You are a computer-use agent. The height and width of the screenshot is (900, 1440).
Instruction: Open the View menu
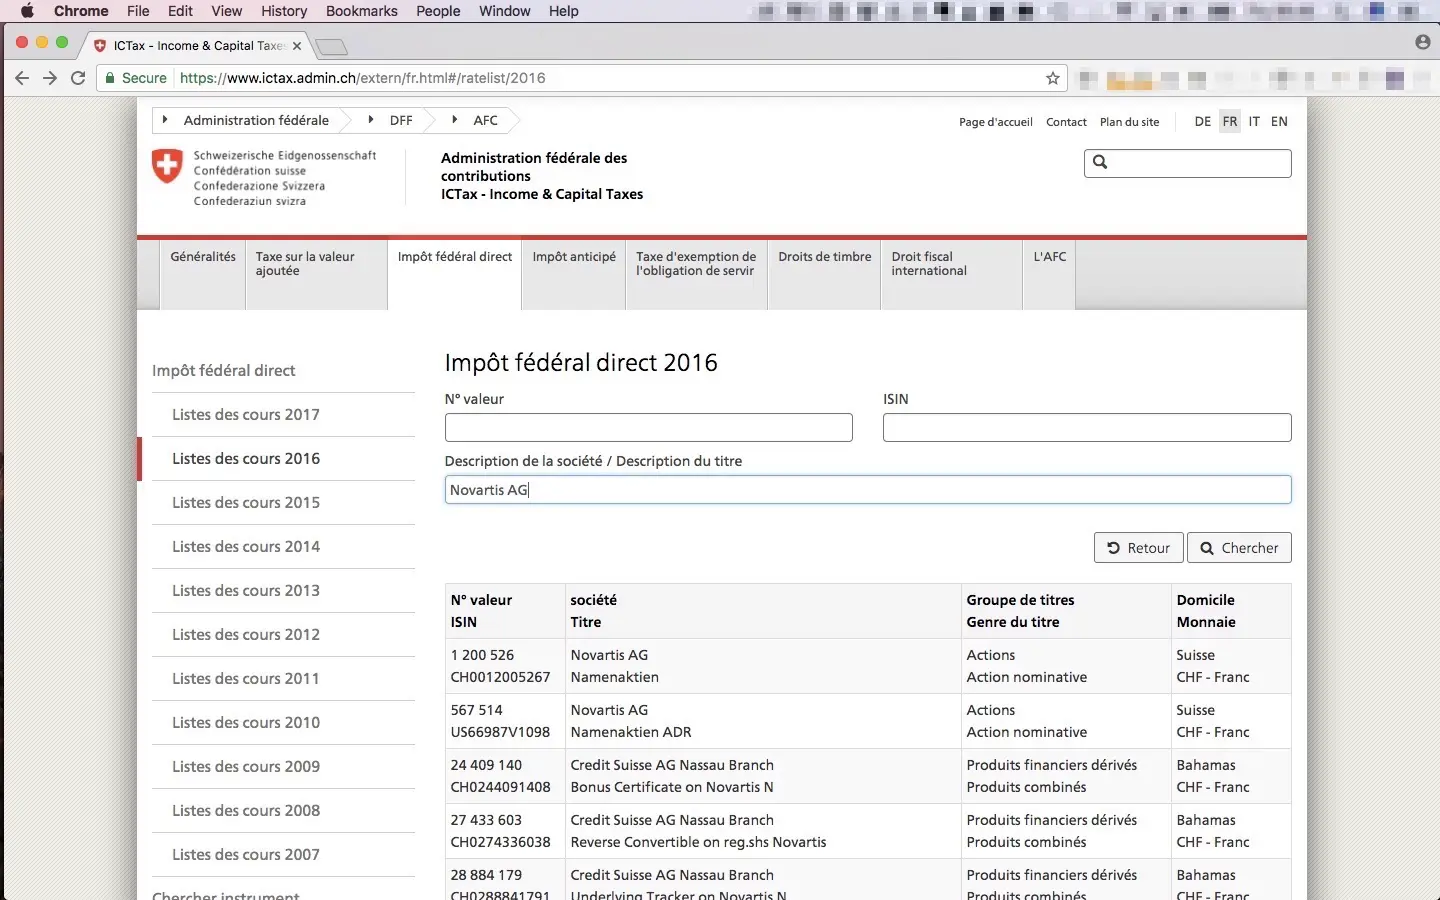[x=227, y=11]
